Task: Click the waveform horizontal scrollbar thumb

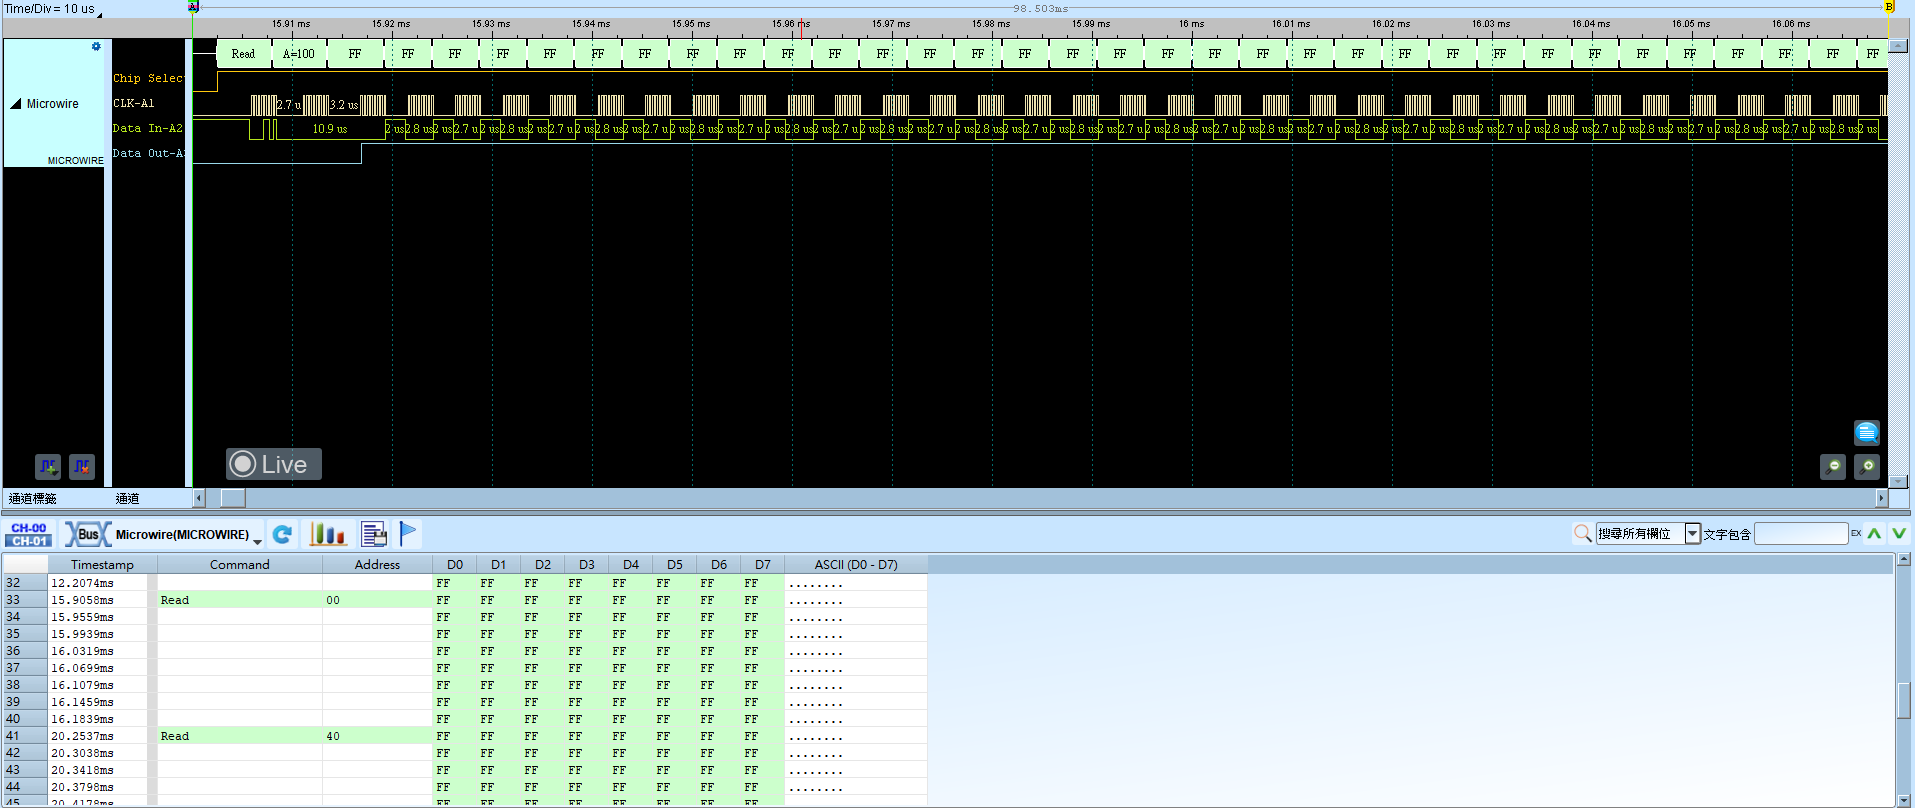Action: [x=233, y=498]
